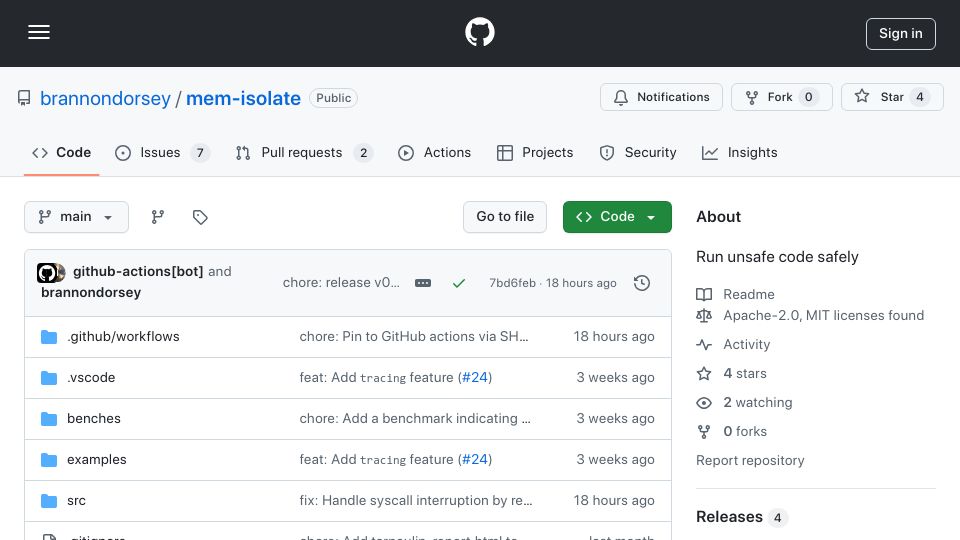Image resolution: width=960 pixels, height=540 pixels.
Task: View branches via branch icon
Action: [158, 217]
